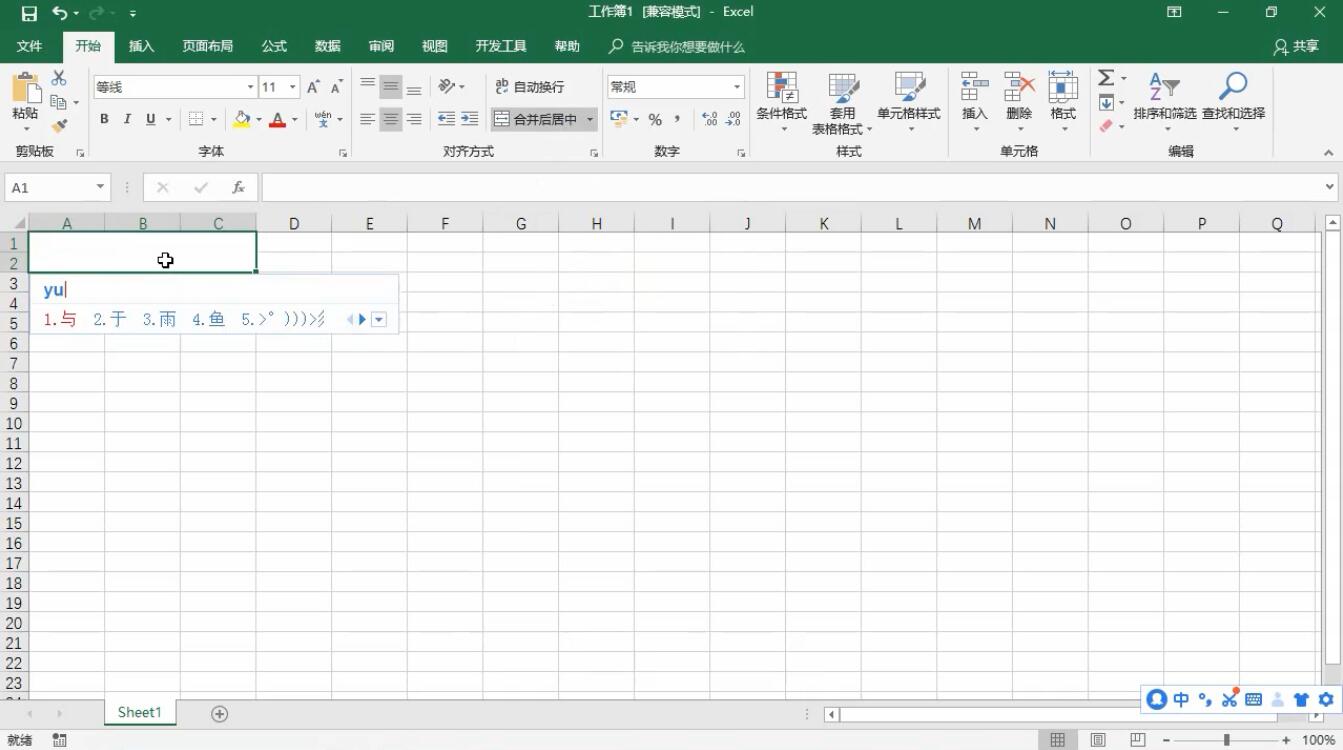Toggle Bold formatting

point(104,119)
